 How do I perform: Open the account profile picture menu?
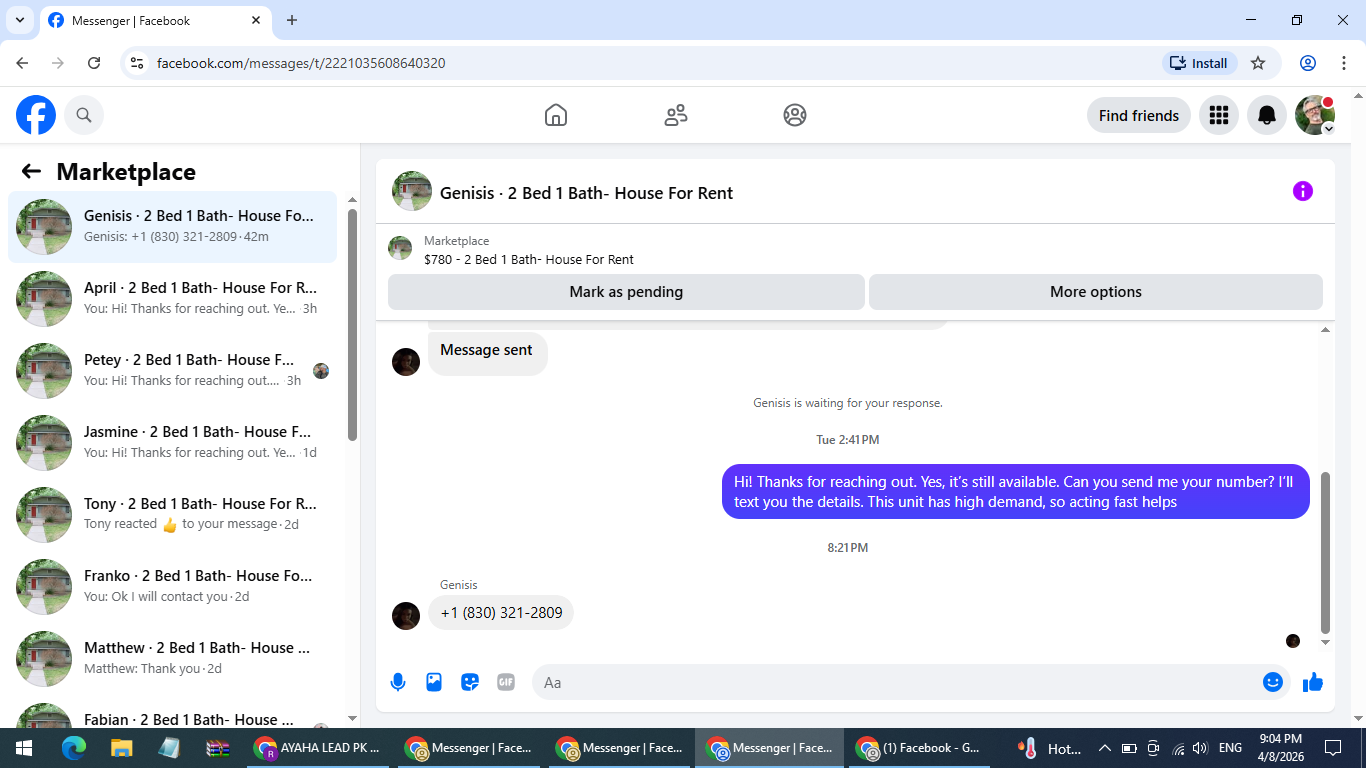coord(1315,115)
